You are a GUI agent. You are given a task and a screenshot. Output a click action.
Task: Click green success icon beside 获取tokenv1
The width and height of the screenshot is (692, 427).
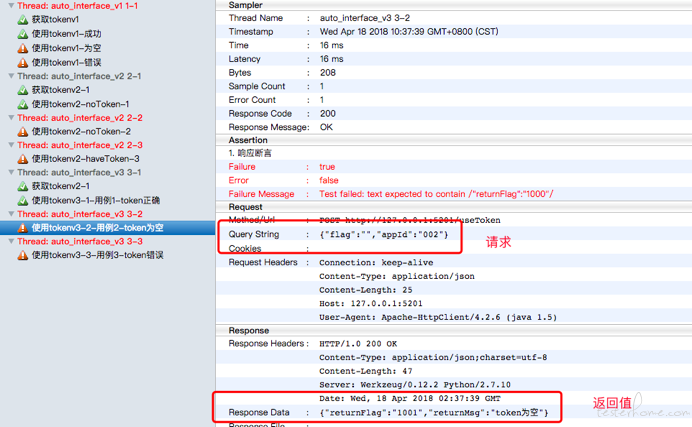click(x=22, y=20)
